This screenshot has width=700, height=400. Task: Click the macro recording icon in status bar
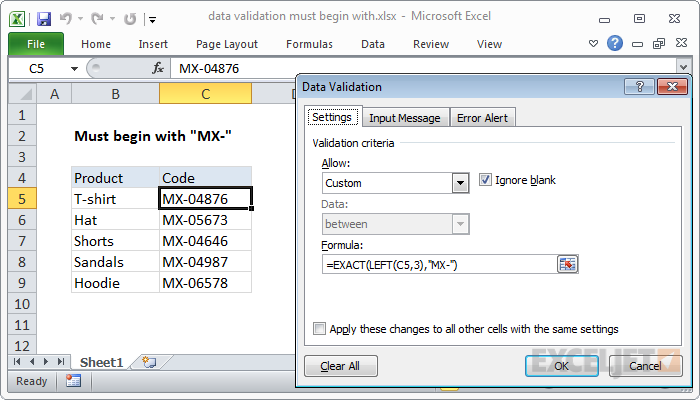73,381
